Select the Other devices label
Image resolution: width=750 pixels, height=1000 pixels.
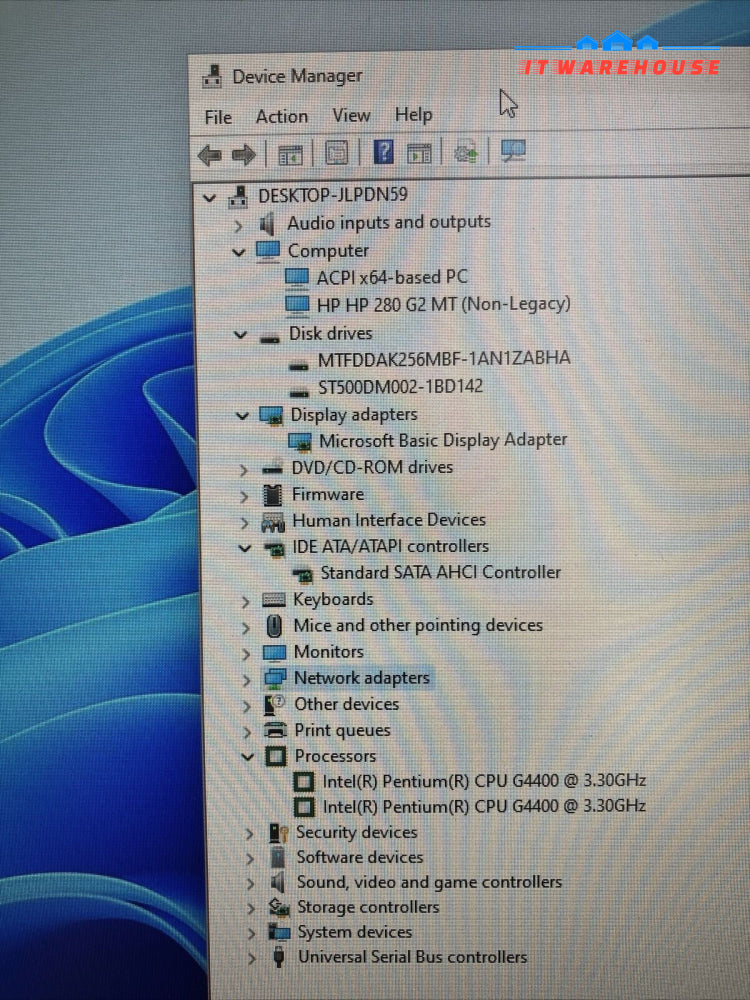tap(346, 704)
